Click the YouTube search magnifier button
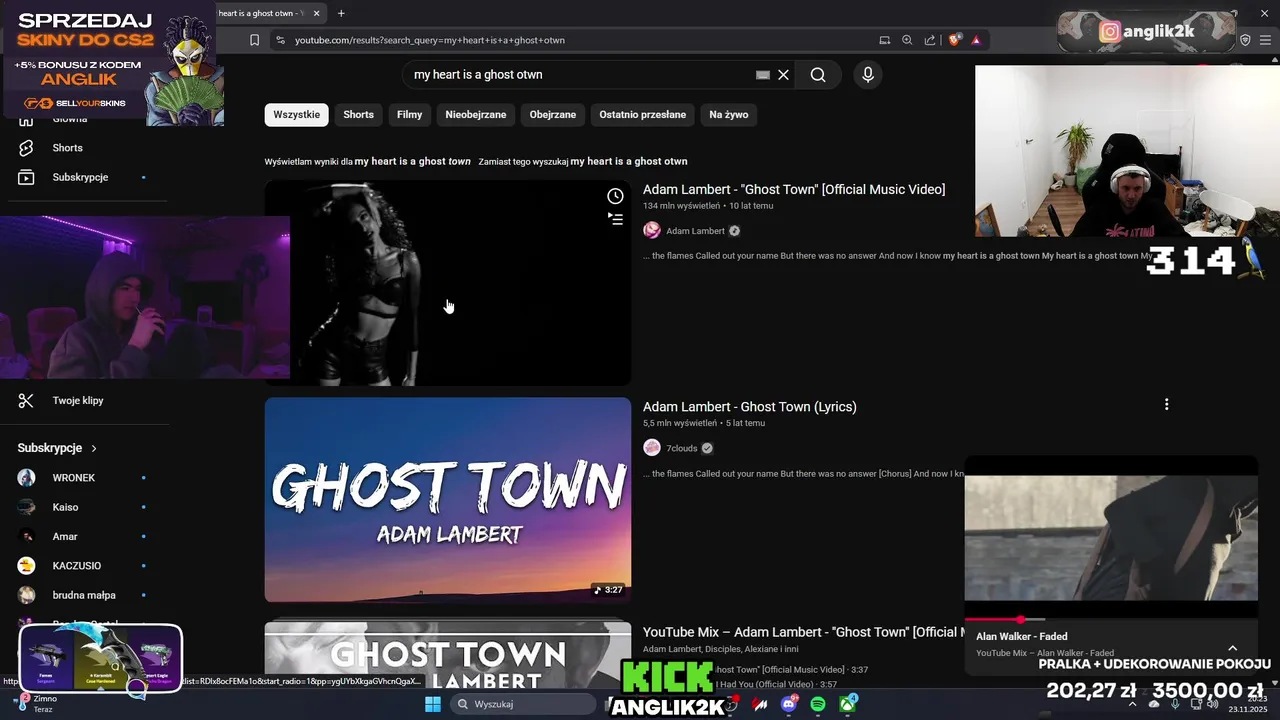This screenshot has width=1280, height=720. 818,75
